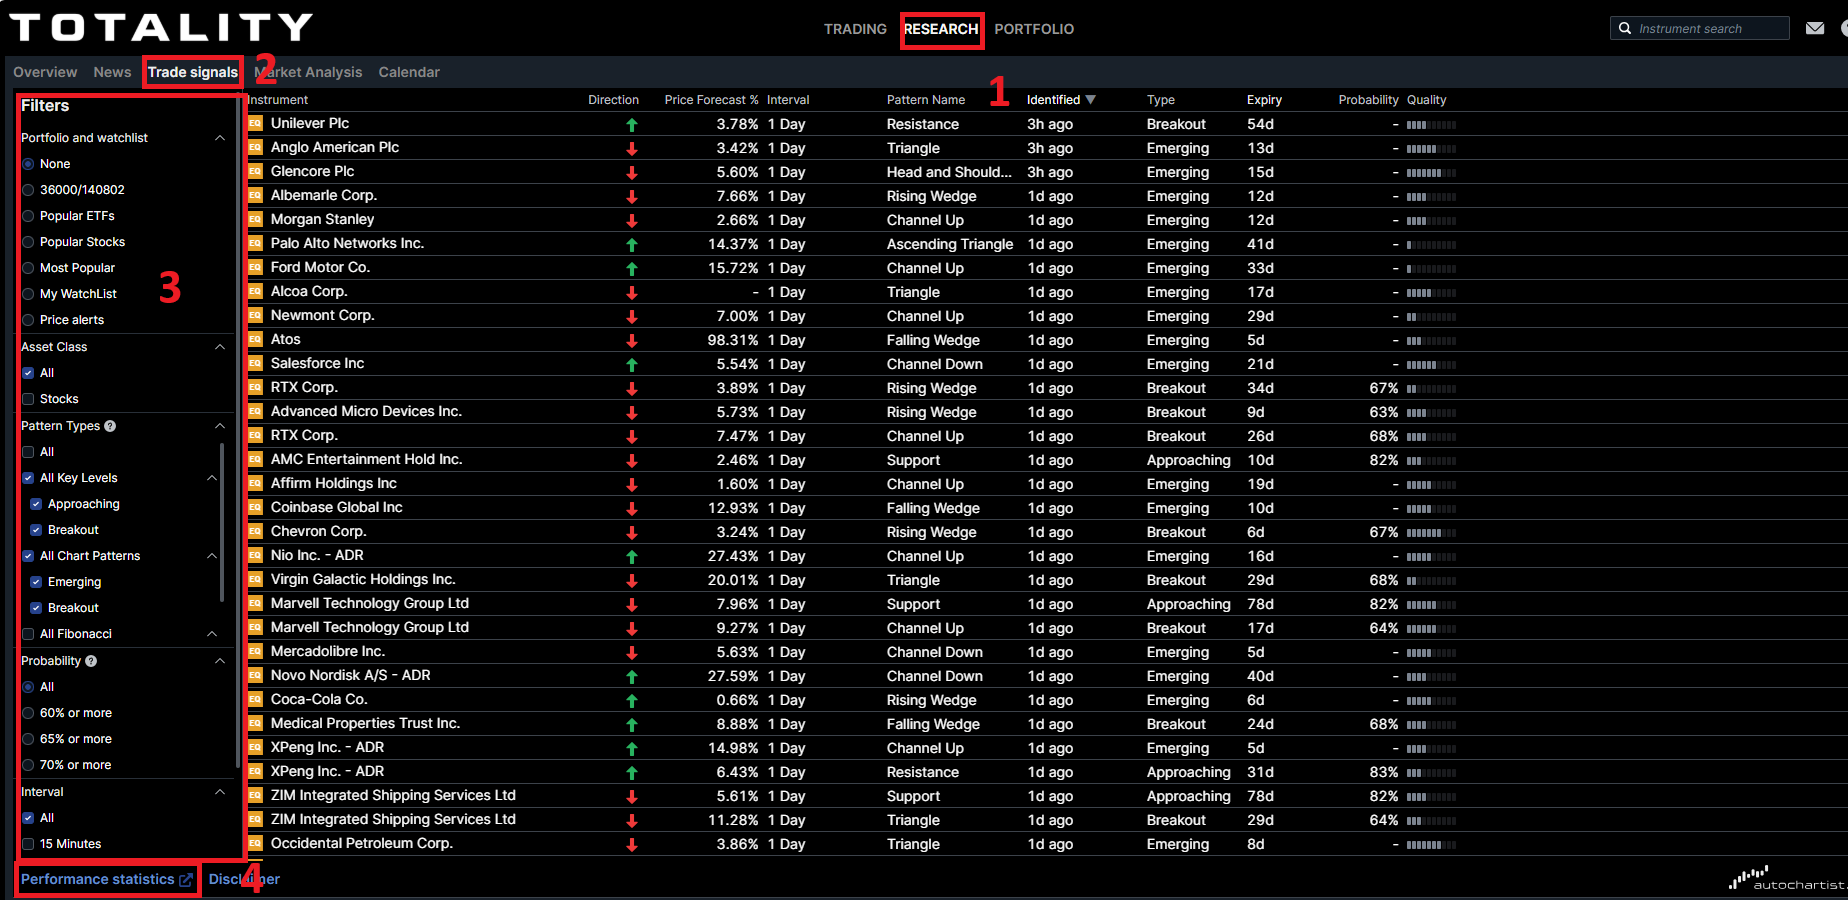The width and height of the screenshot is (1848, 900).
Task: Check the Stocks asset class checkbox
Action: click(x=28, y=399)
